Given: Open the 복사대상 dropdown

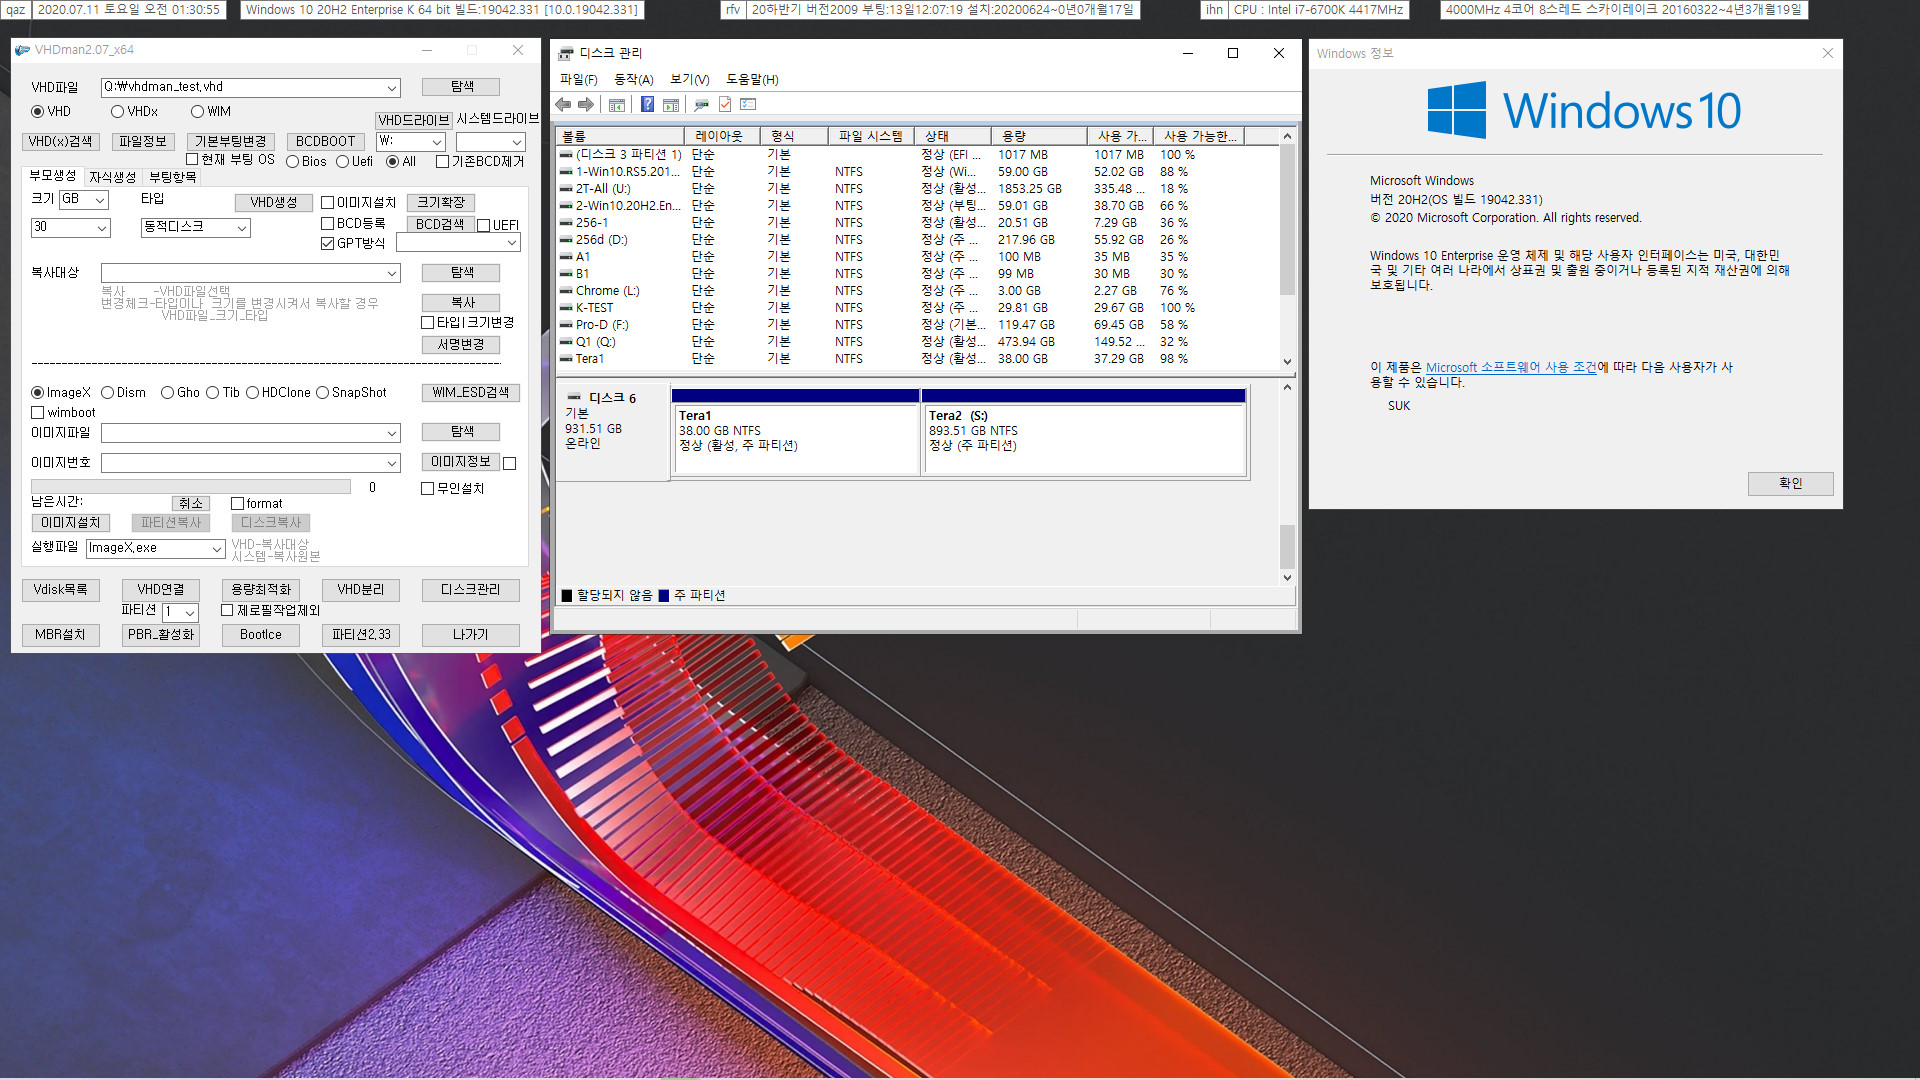Looking at the screenshot, I should tap(392, 274).
